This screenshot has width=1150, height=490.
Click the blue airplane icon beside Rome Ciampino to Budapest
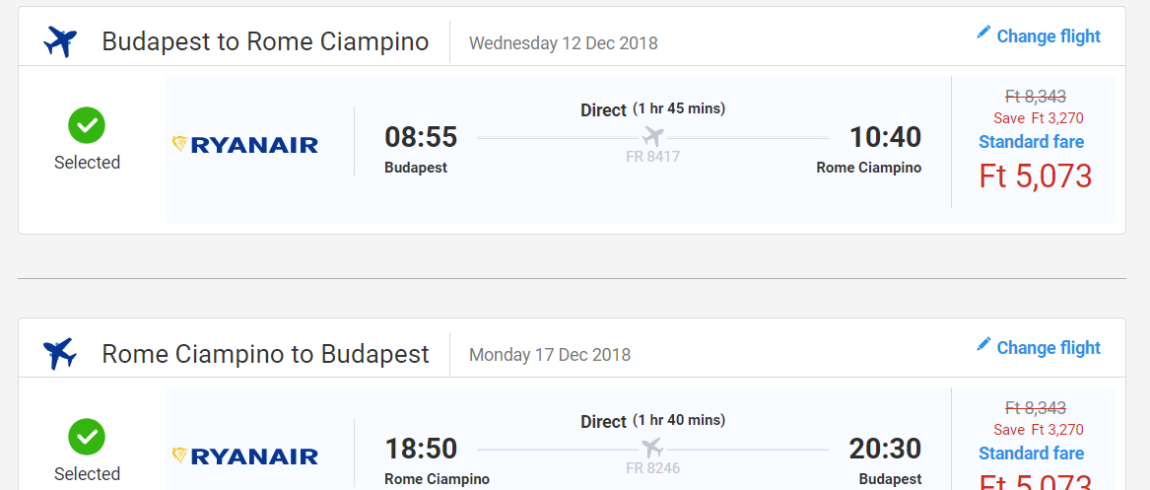[60, 354]
